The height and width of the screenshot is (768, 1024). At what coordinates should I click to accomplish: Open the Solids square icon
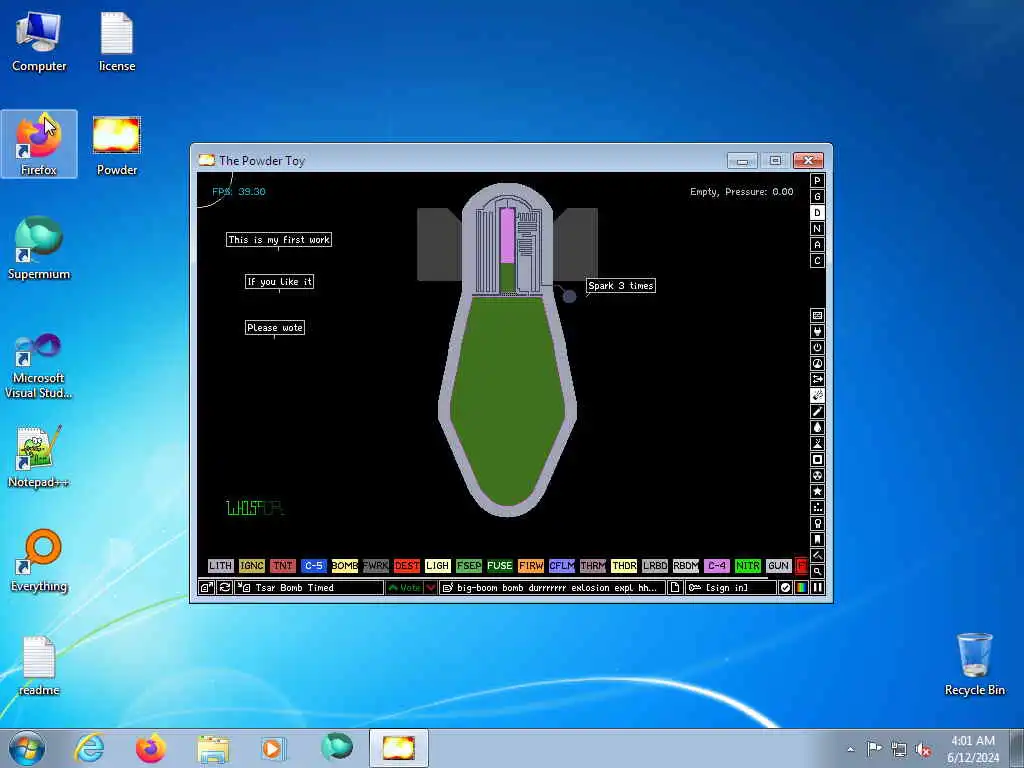tap(817, 459)
